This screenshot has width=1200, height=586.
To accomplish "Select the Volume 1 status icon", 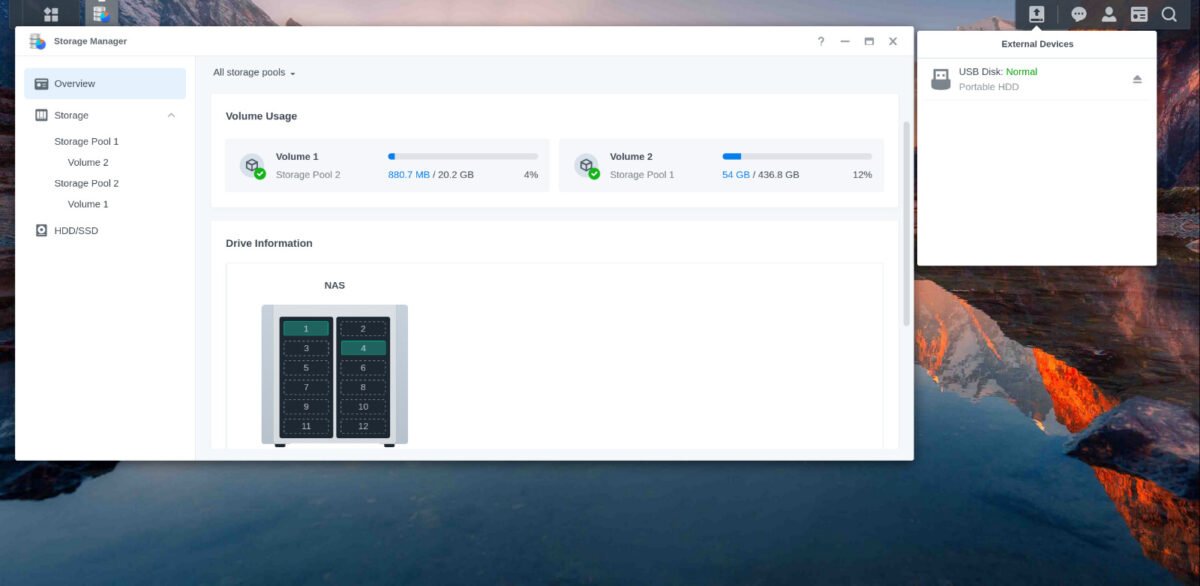I will coord(254,165).
